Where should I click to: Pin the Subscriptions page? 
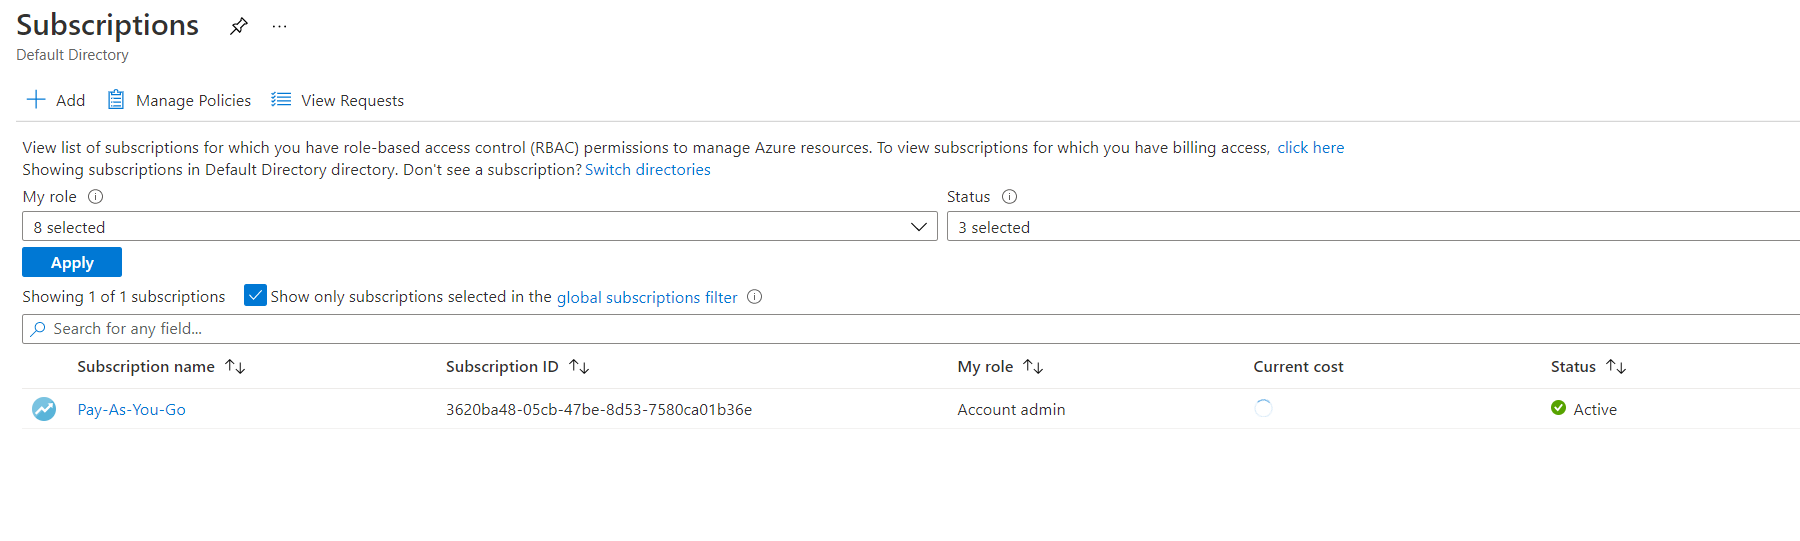tap(238, 26)
